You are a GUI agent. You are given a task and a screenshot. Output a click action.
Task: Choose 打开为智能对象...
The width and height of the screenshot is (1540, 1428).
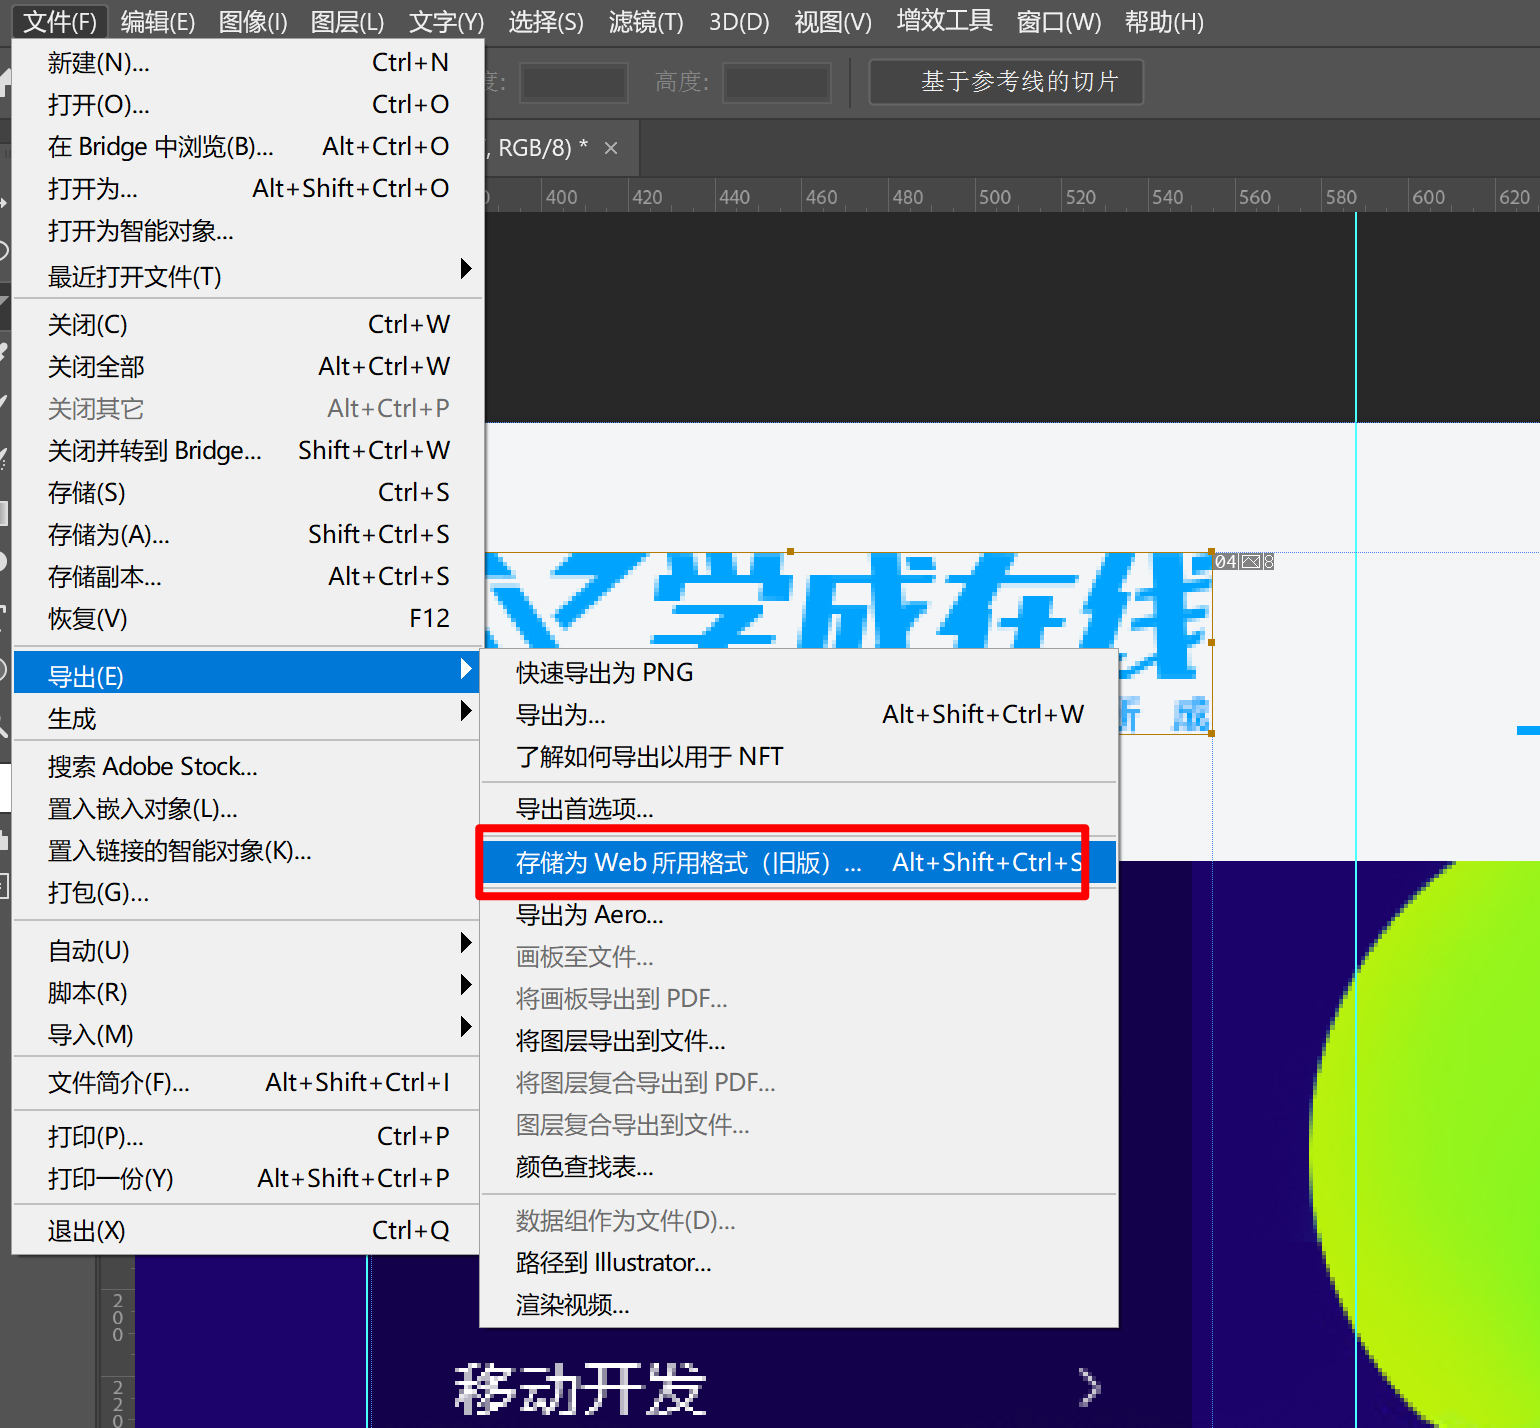tap(248, 231)
